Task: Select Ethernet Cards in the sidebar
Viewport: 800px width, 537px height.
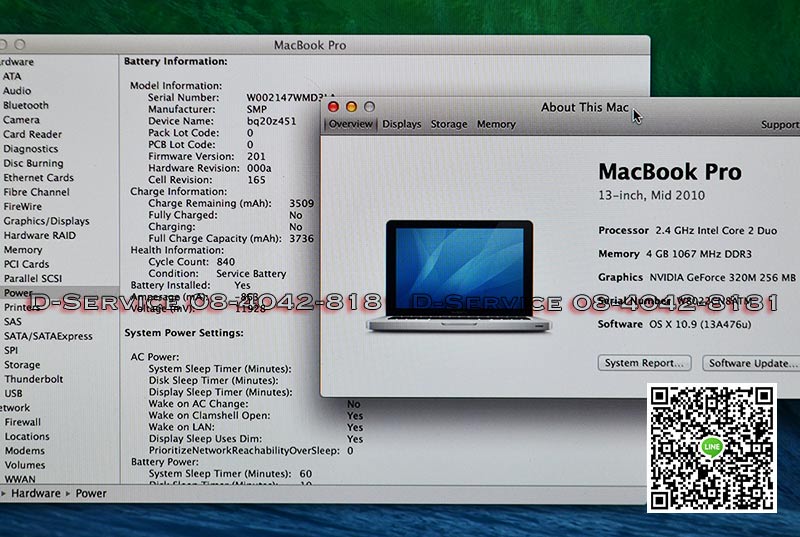Action: [38, 177]
